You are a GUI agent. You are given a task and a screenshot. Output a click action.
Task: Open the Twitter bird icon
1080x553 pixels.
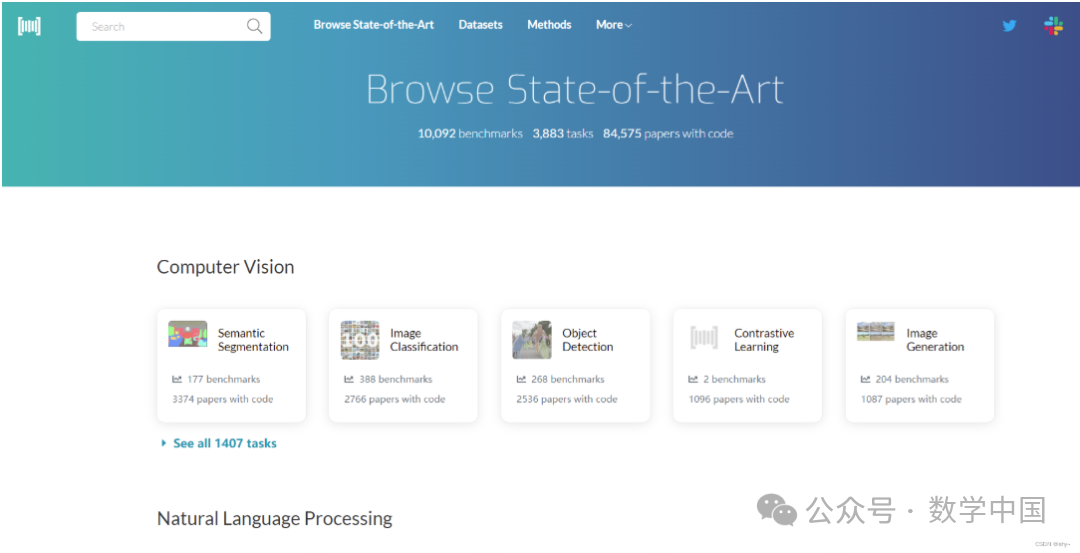1009,25
